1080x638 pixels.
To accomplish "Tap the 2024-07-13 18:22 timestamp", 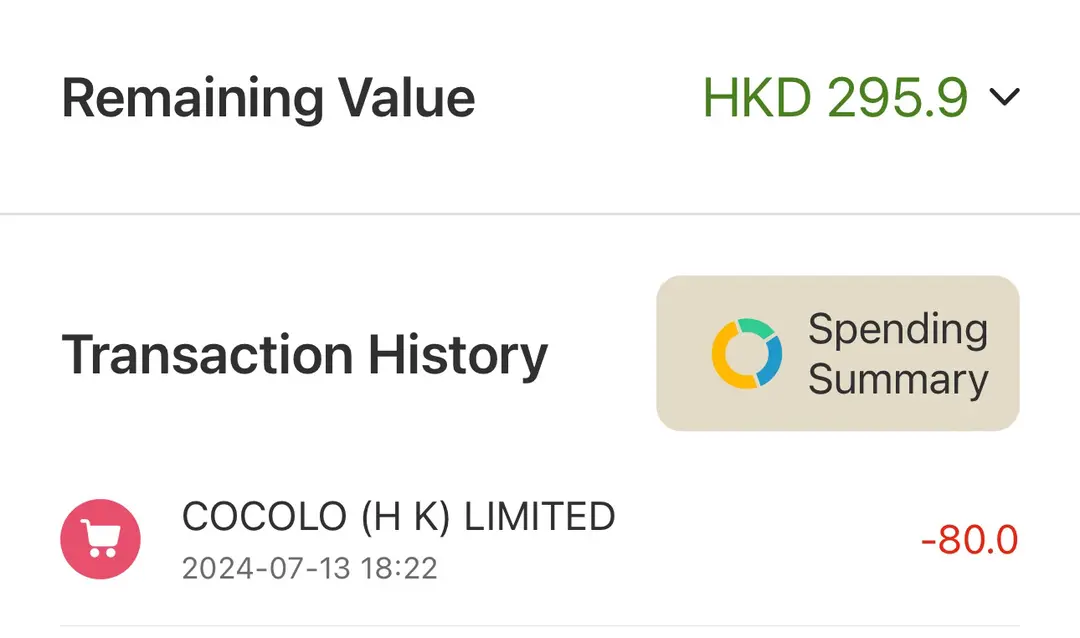I will (309, 568).
